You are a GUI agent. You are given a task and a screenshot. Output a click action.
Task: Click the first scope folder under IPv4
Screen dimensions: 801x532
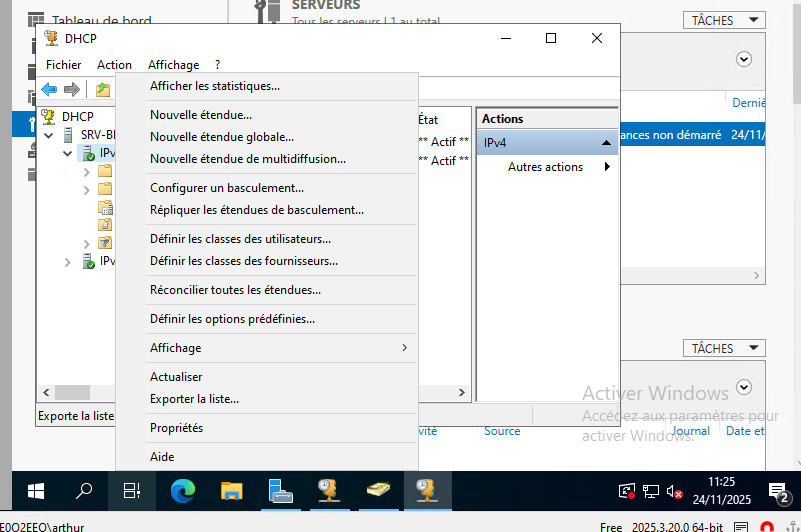105,171
